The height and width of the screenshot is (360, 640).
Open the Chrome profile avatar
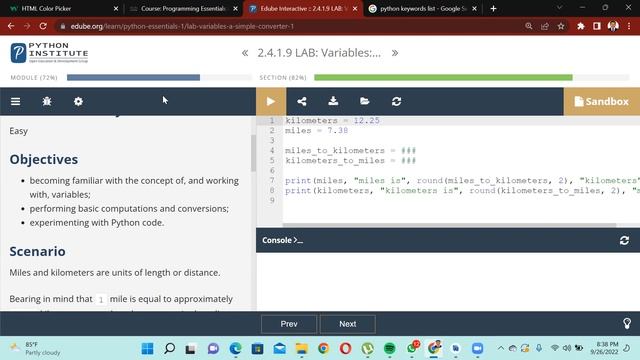[613, 26]
